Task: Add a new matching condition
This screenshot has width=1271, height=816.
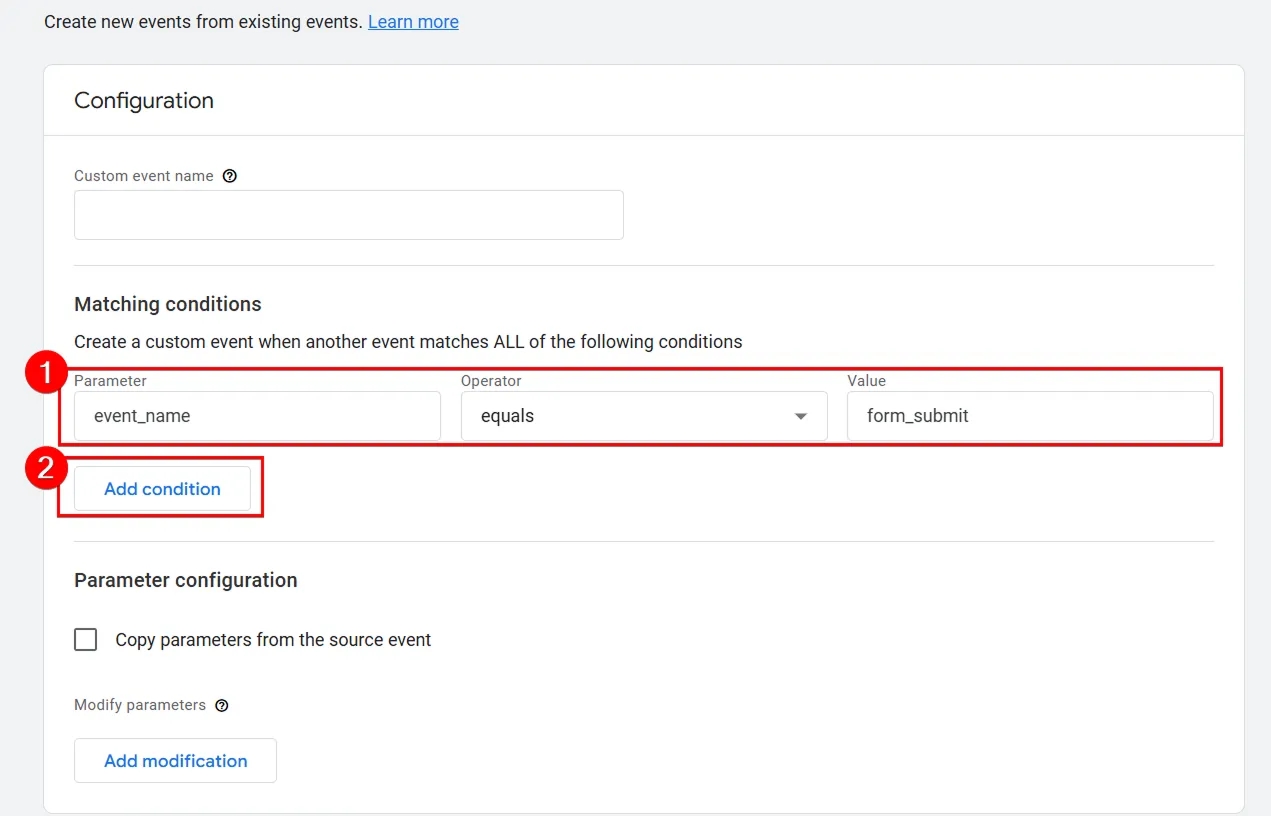Action: 162,489
